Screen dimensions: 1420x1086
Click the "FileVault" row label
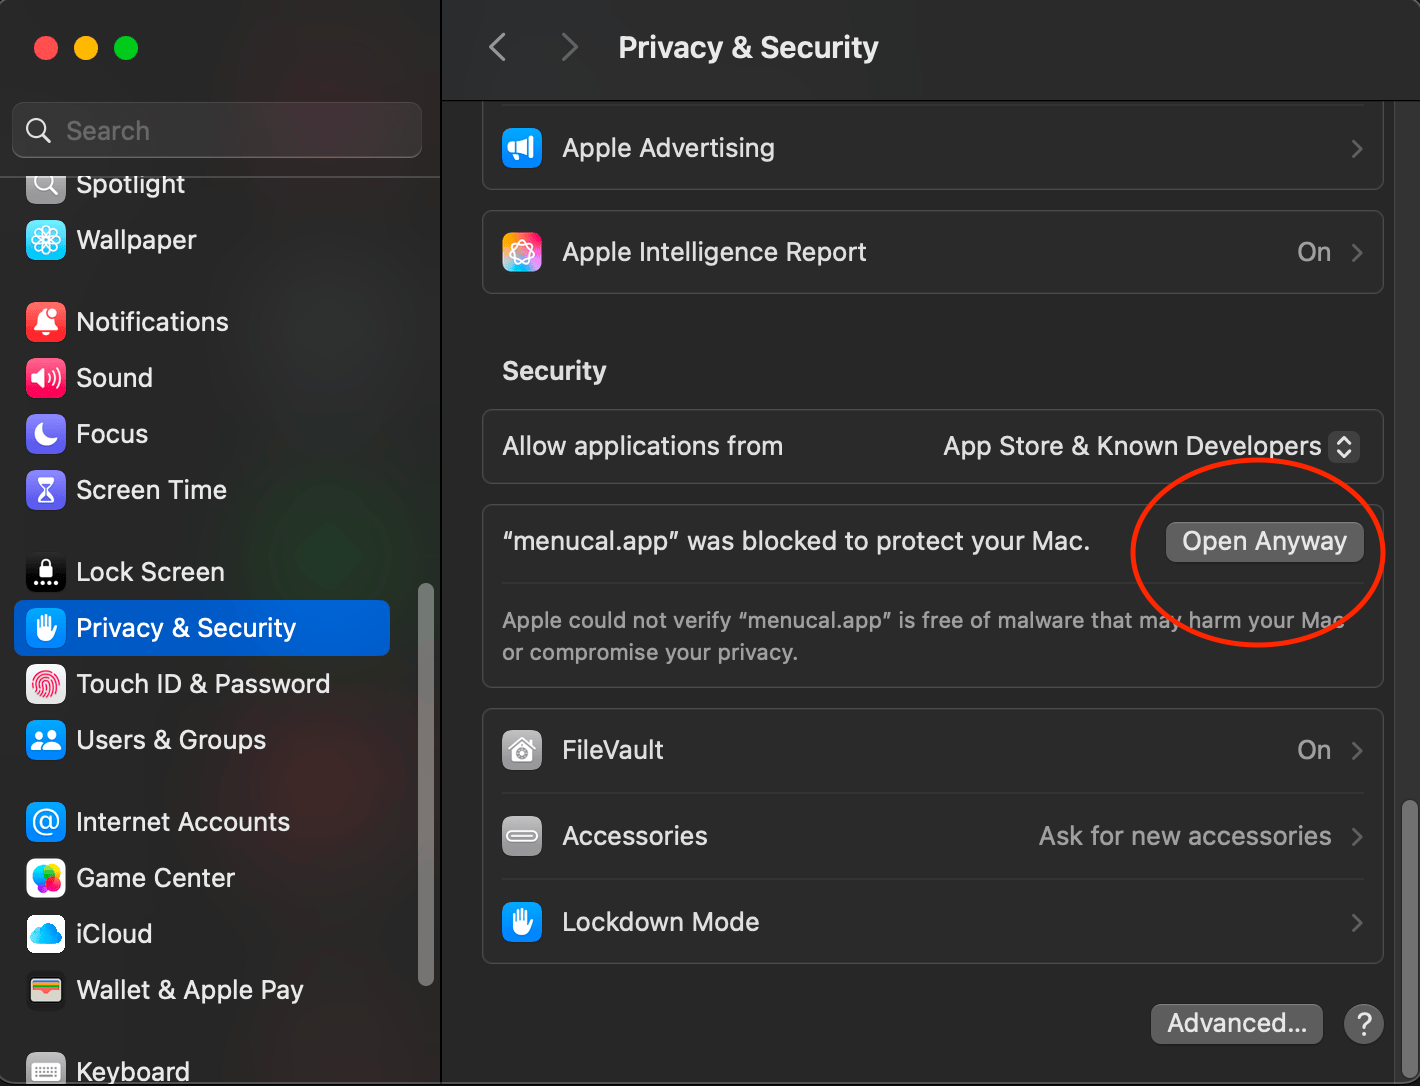(x=613, y=750)
